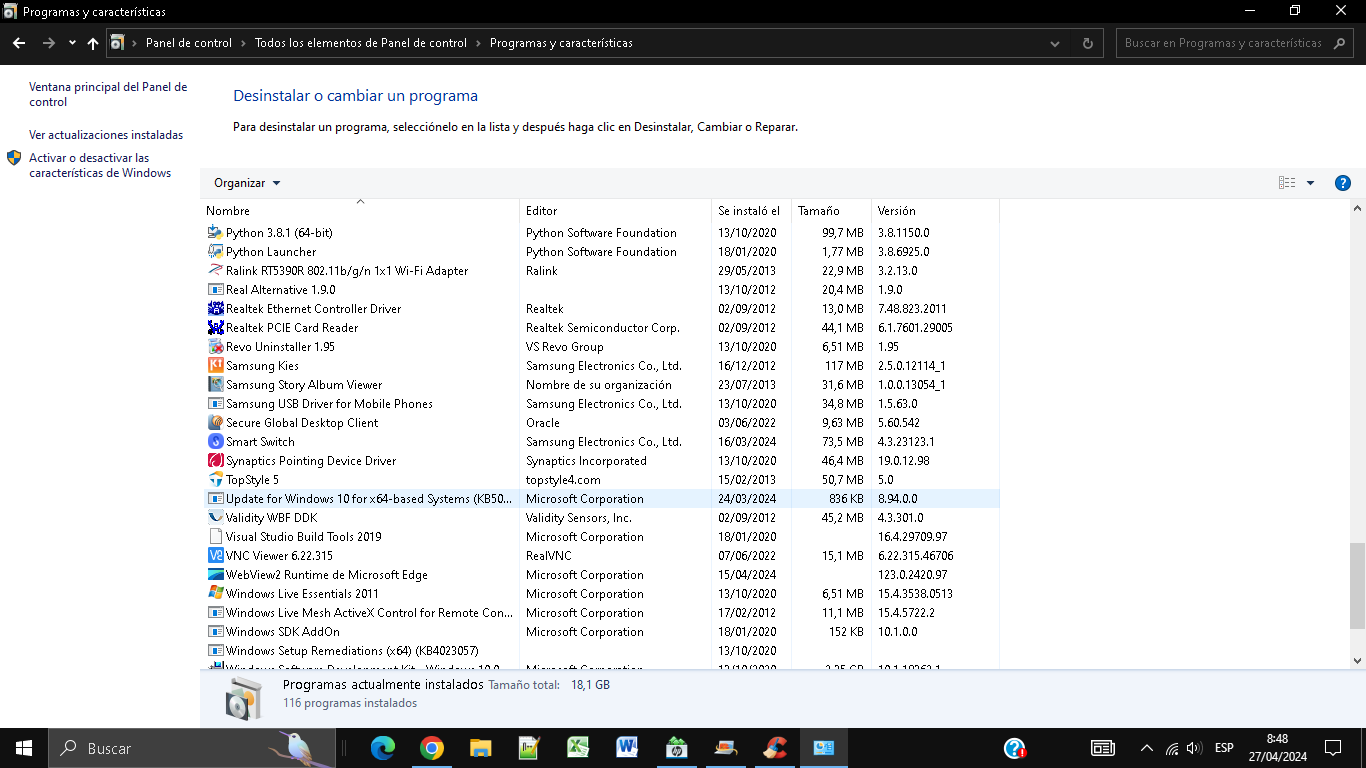Viewport: 1366px width, 768px height.
Task: Open Word from the taskbar
Action: point(627,748)
